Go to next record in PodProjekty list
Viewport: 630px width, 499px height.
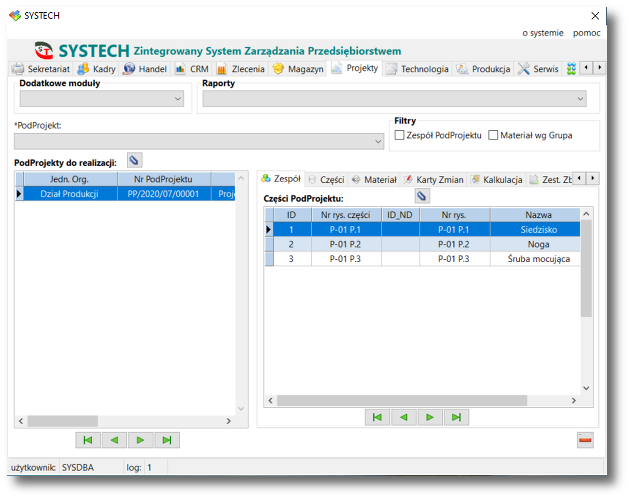click(x=141, y=440)
